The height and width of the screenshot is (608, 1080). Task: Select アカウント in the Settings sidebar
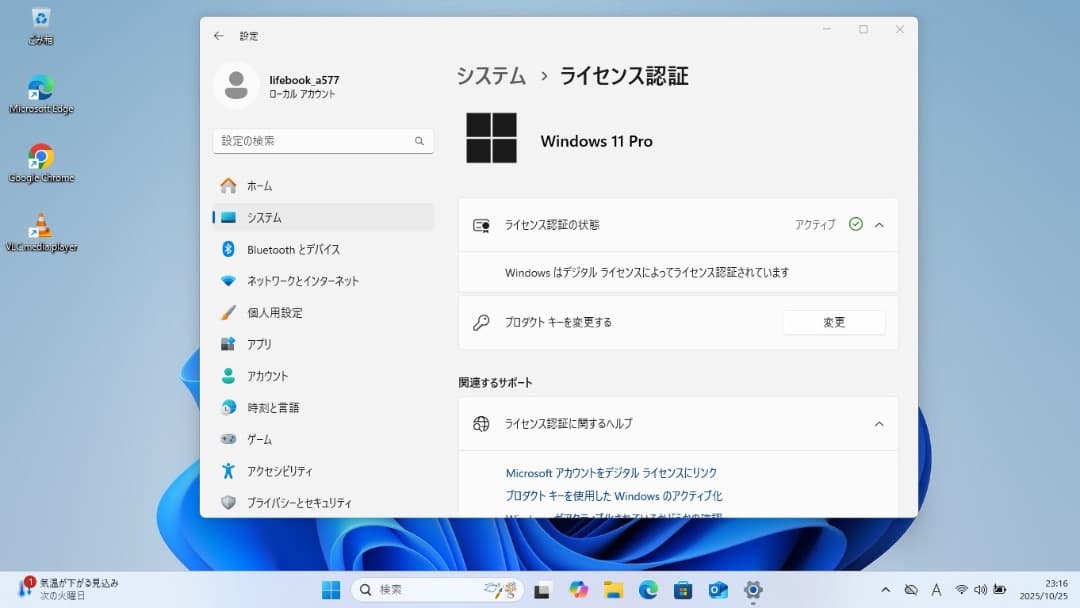[x=271, y=375]
